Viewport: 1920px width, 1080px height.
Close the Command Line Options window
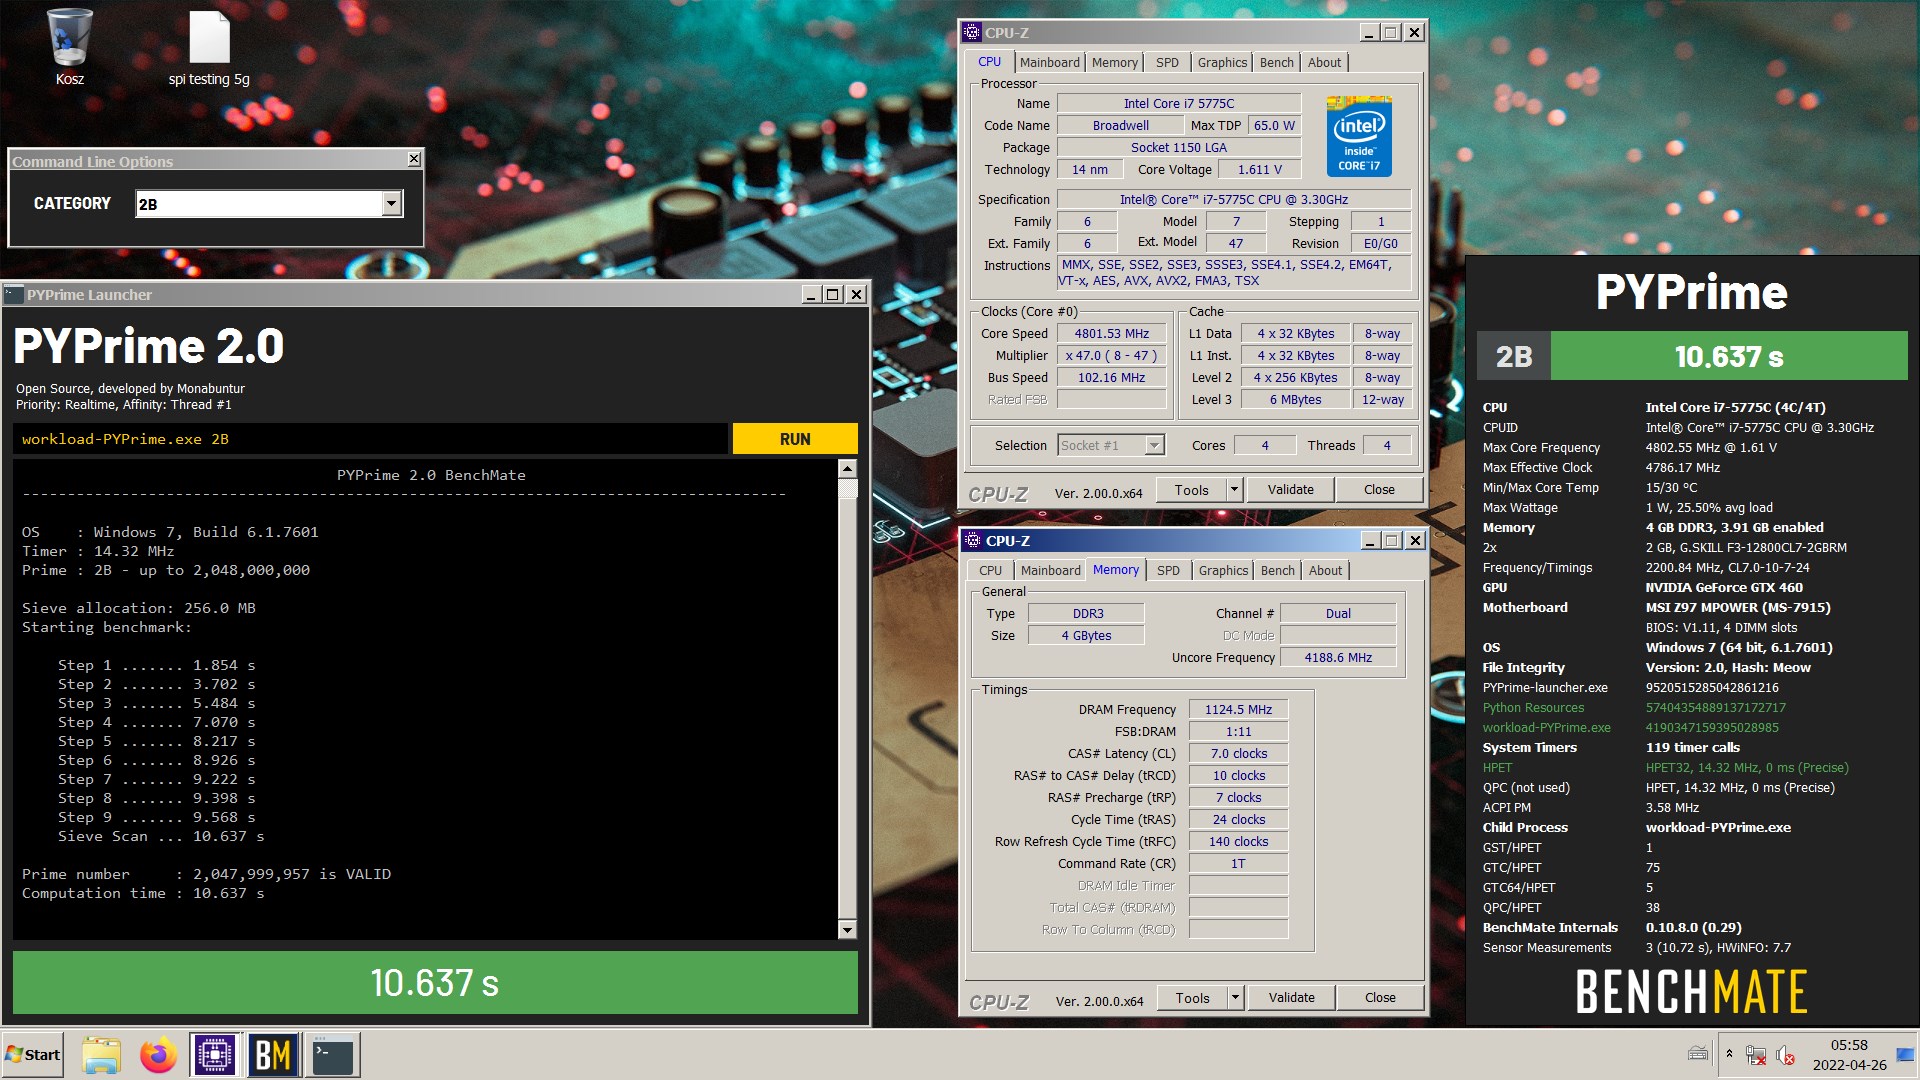[414, 159]
